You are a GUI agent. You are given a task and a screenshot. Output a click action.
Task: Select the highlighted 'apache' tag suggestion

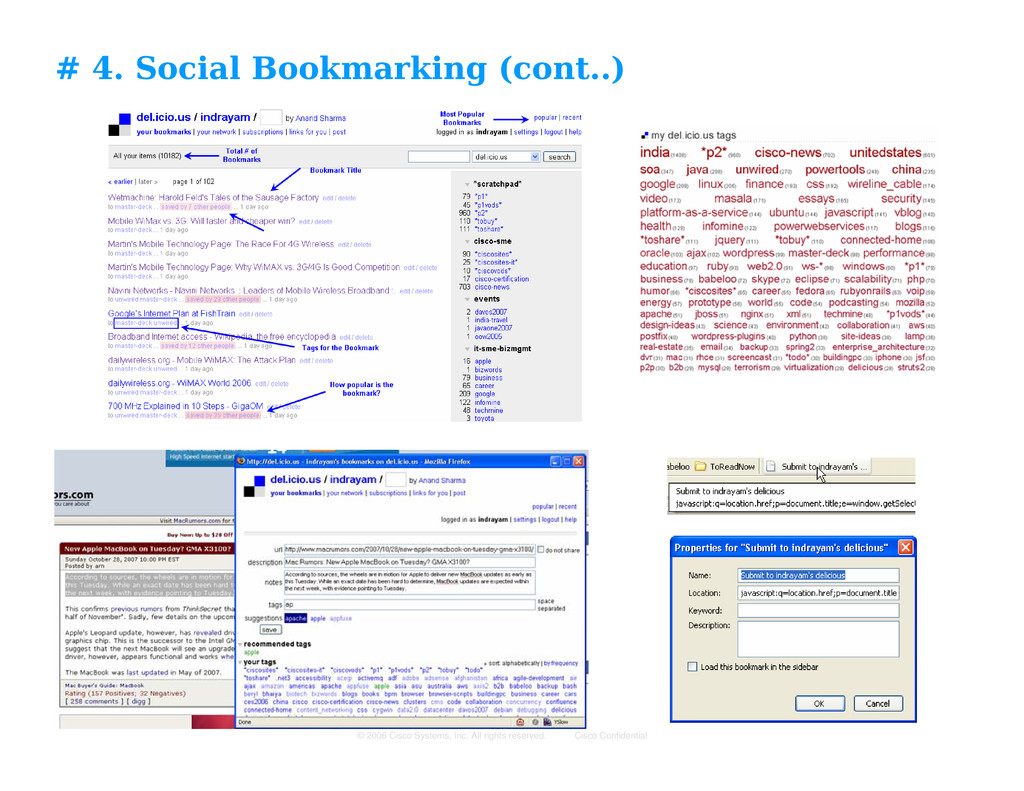(295, 618)
